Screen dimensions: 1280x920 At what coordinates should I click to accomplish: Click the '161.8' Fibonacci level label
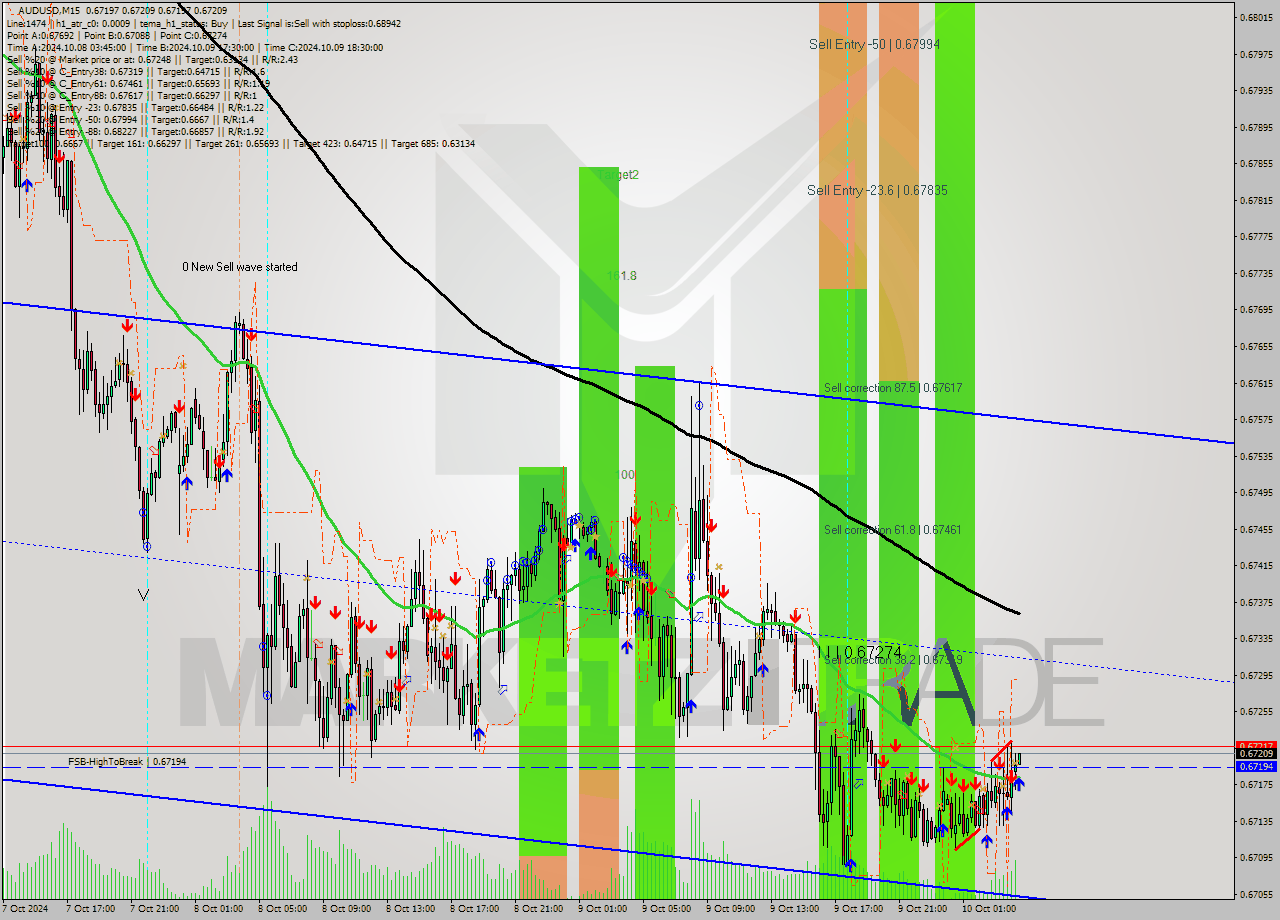pyautogui.click(x=621, y=276)
